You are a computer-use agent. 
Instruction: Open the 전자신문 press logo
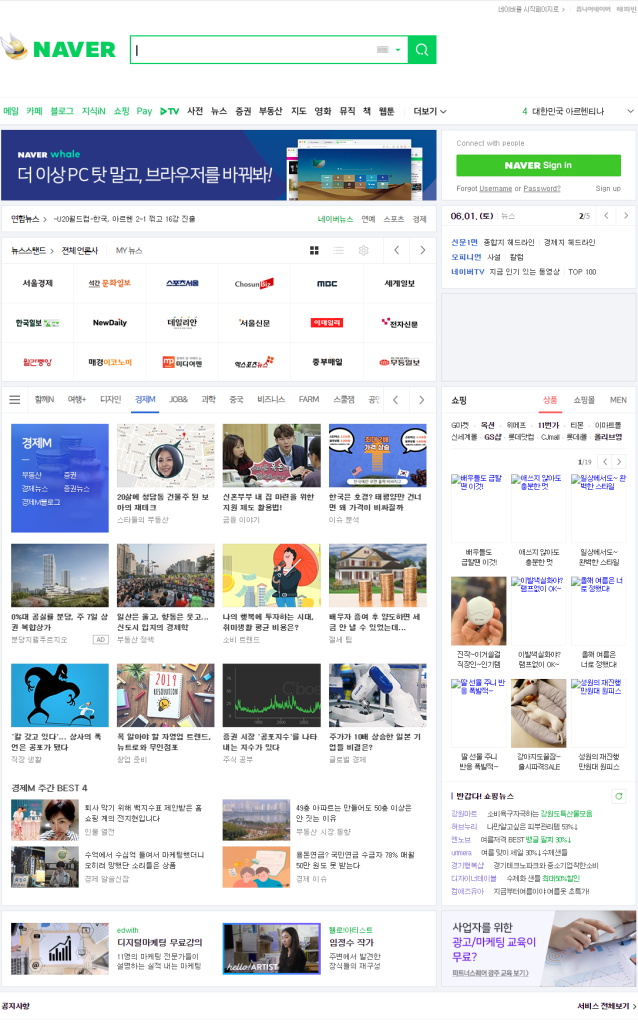pyautogui.click(x=400, y=323)
